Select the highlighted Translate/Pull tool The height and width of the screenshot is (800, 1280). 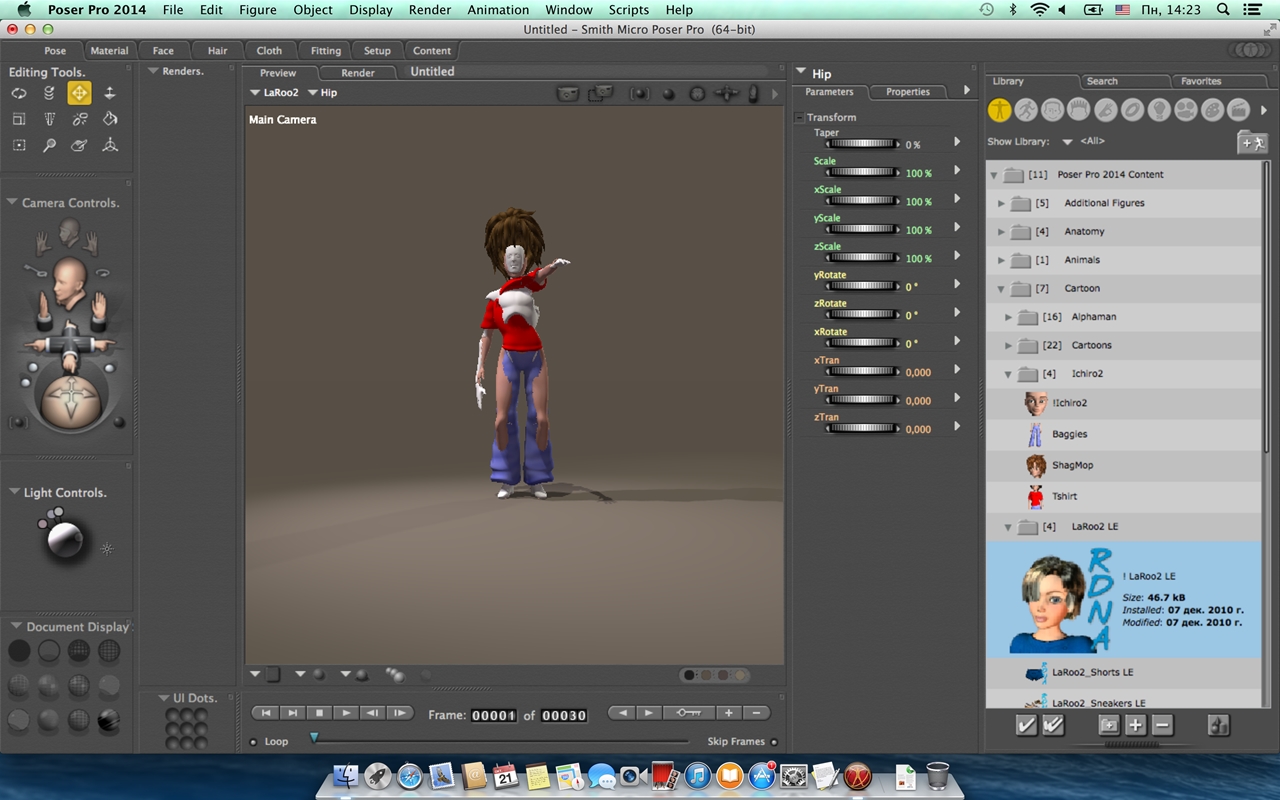point(79,93)
